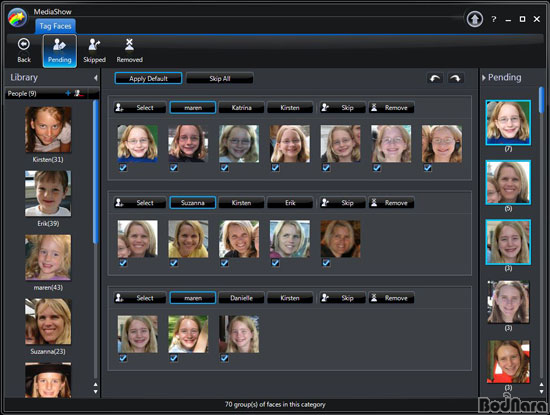Click the Pending panel vertical scrollbar
This screenshot has height=415, width=550.
coord(541,100)
